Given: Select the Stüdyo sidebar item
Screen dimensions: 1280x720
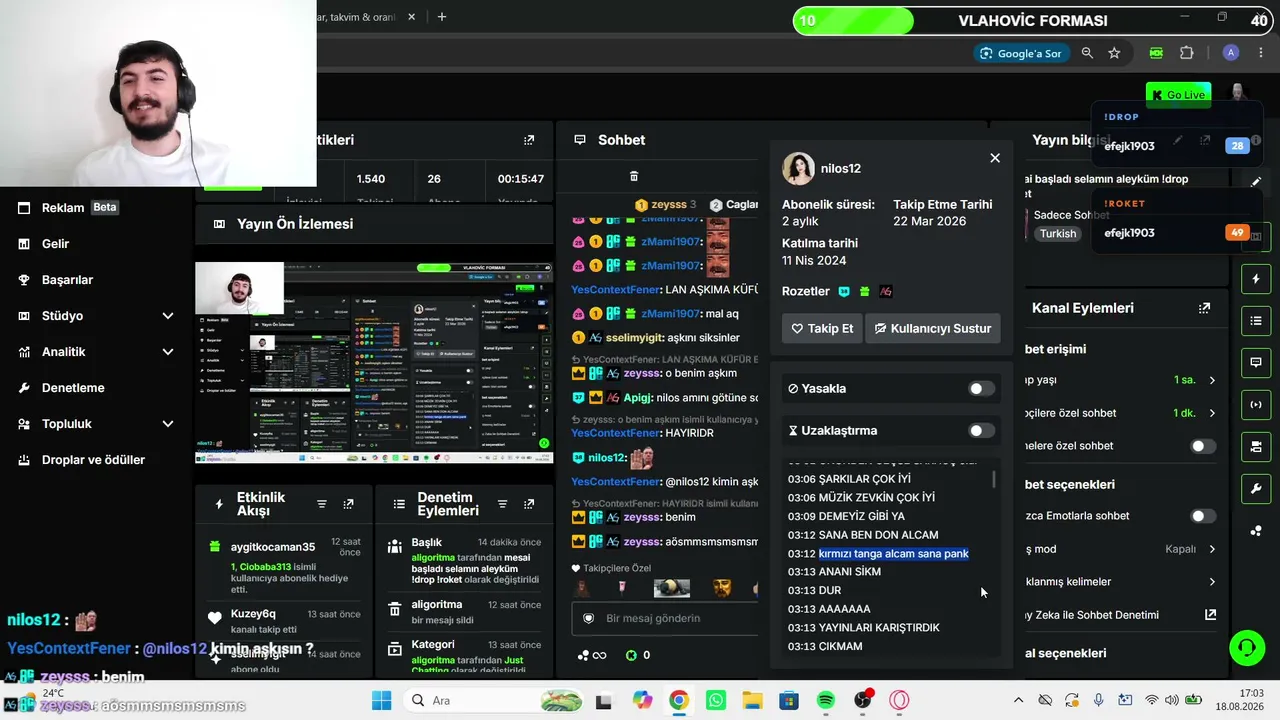Looking at the screenshot, I should (x=62, y=316).
